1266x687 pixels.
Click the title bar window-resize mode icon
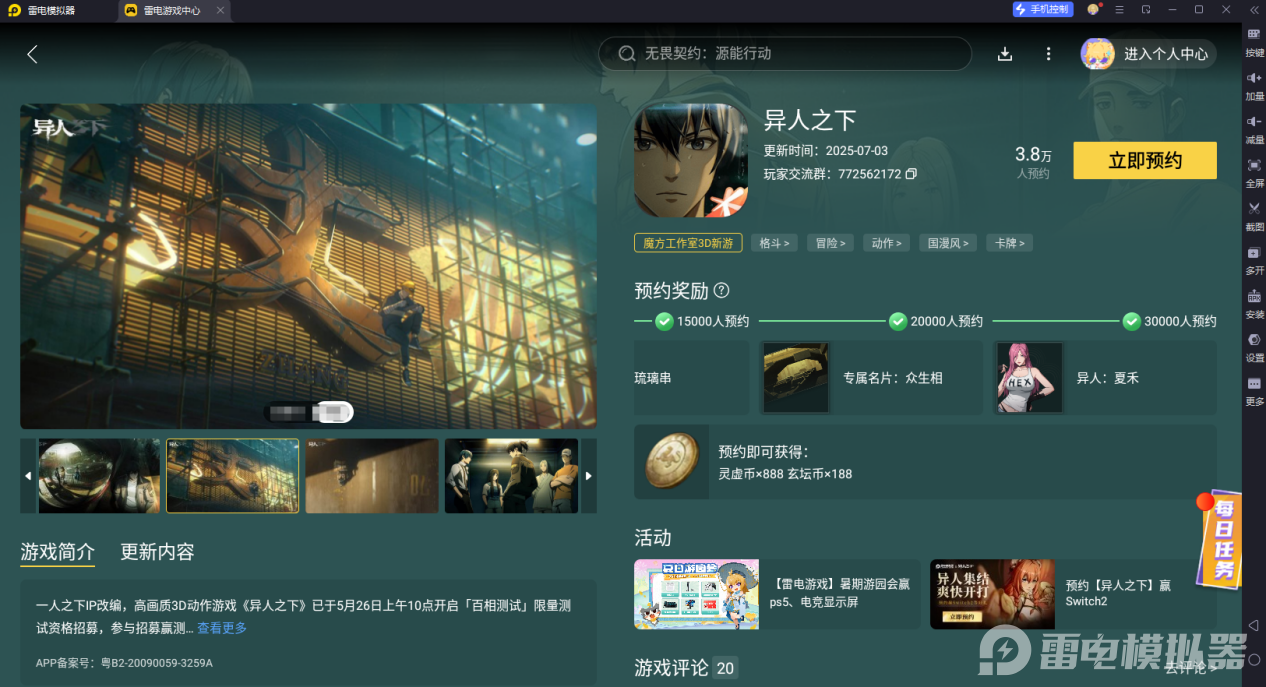tap(1146, 9)
